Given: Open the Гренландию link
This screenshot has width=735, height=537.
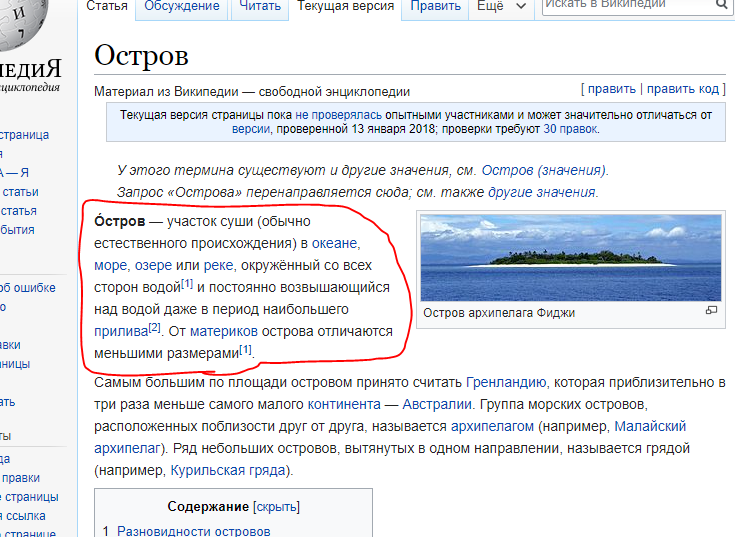Looking at the screenshot, I should pos(506,383).
